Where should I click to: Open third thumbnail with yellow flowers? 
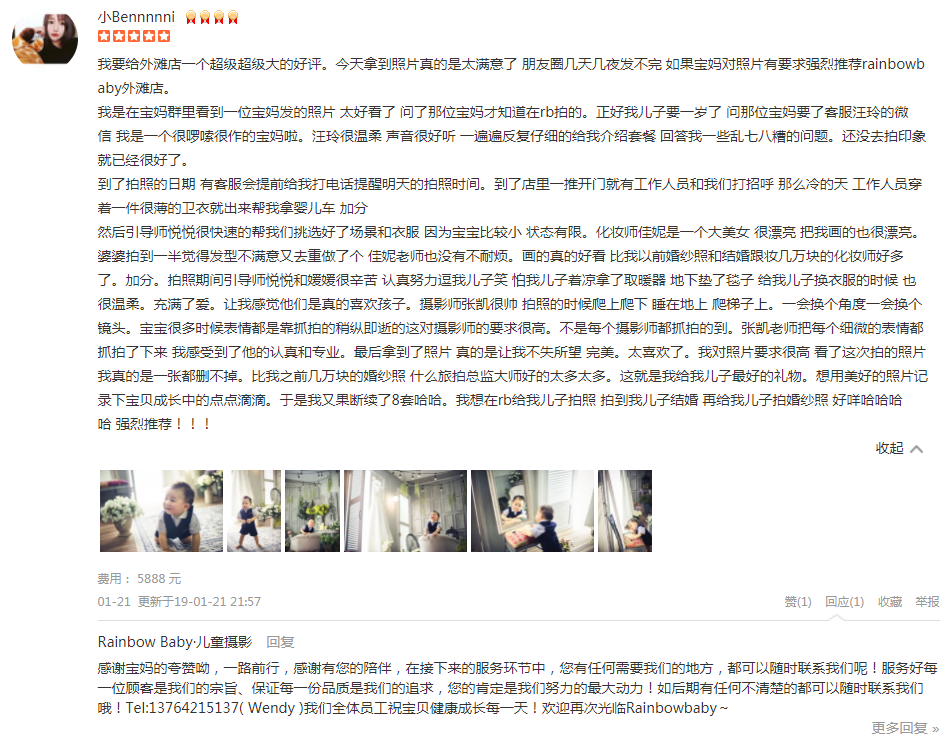313,511
